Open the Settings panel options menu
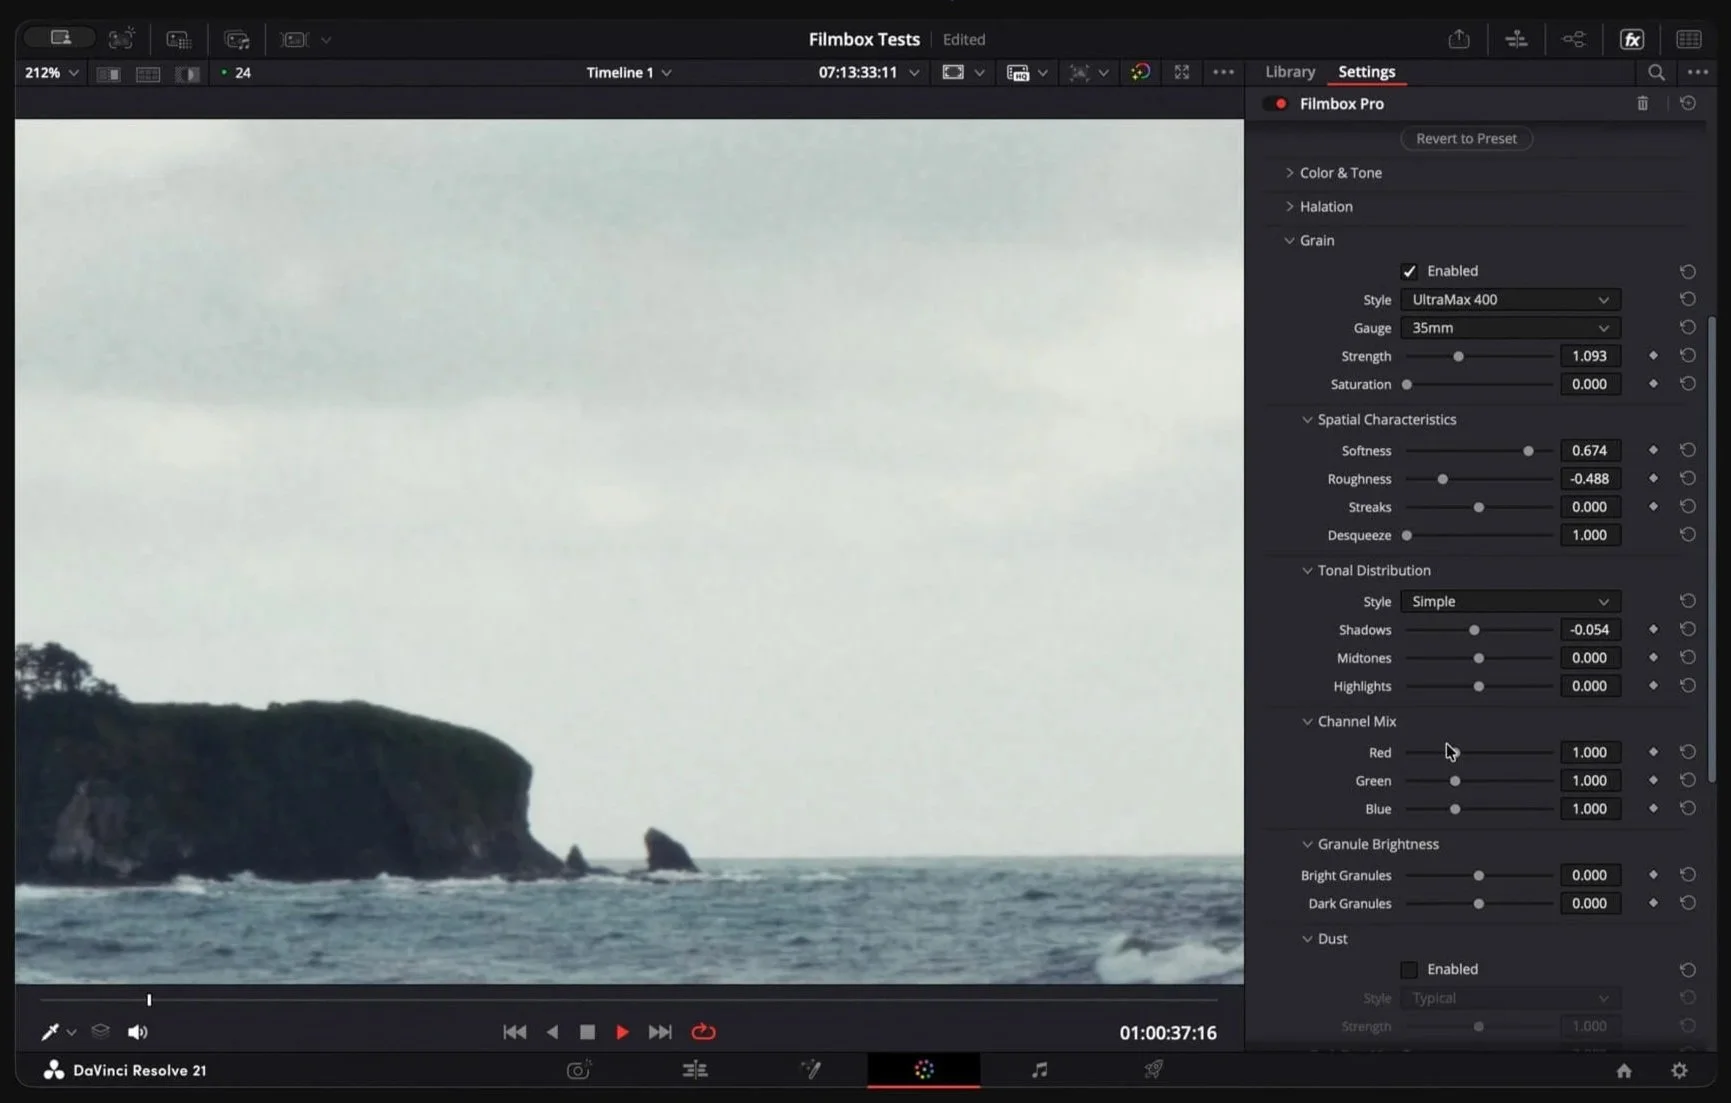The width and height of the screenshot is (1731, 1103). (x=1698, y=72)
